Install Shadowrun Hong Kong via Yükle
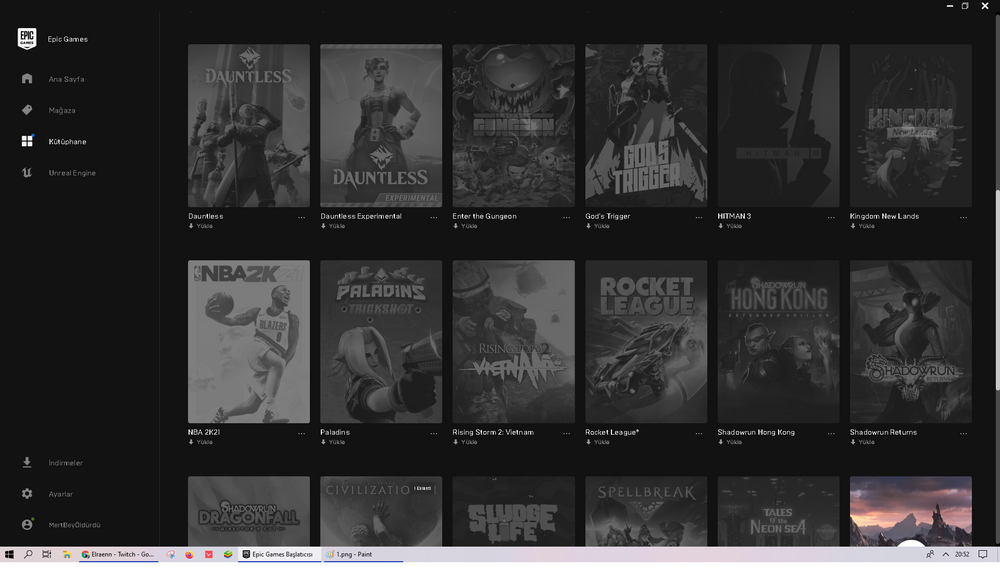The height and width of the screenshot is (582, 1000). (x=730, y=442)
